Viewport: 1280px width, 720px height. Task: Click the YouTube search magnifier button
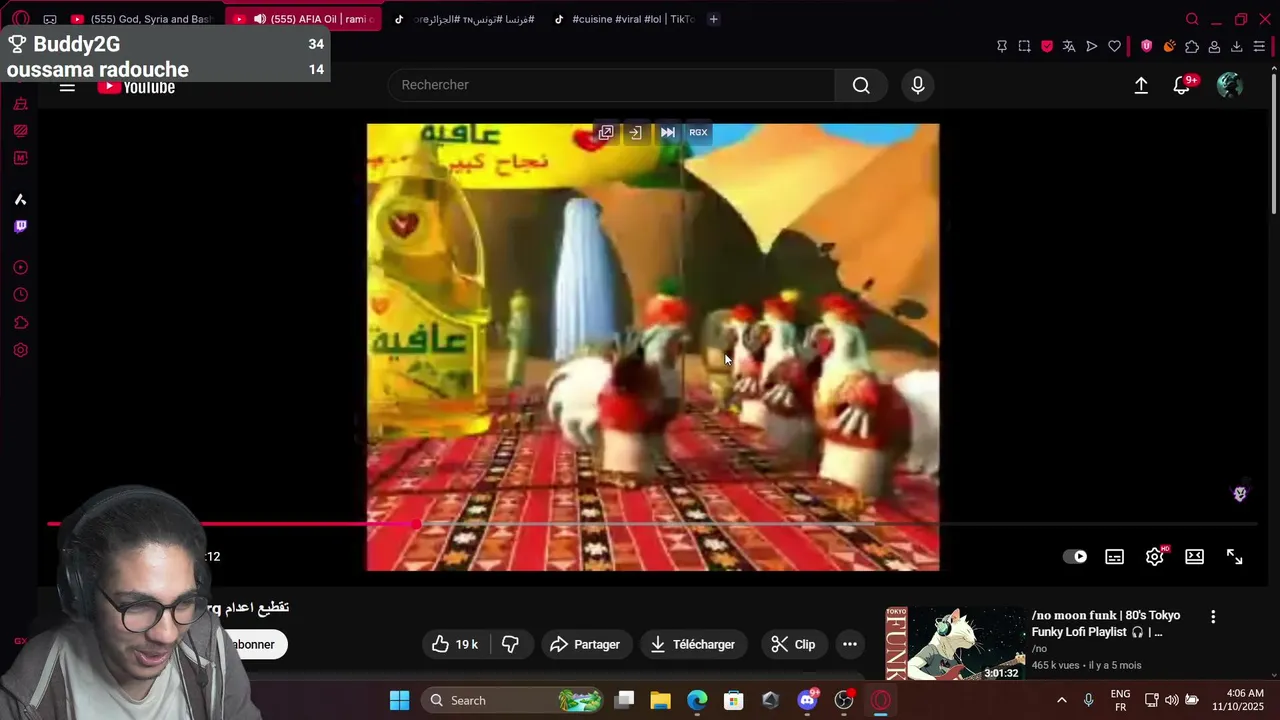[861, 85]
